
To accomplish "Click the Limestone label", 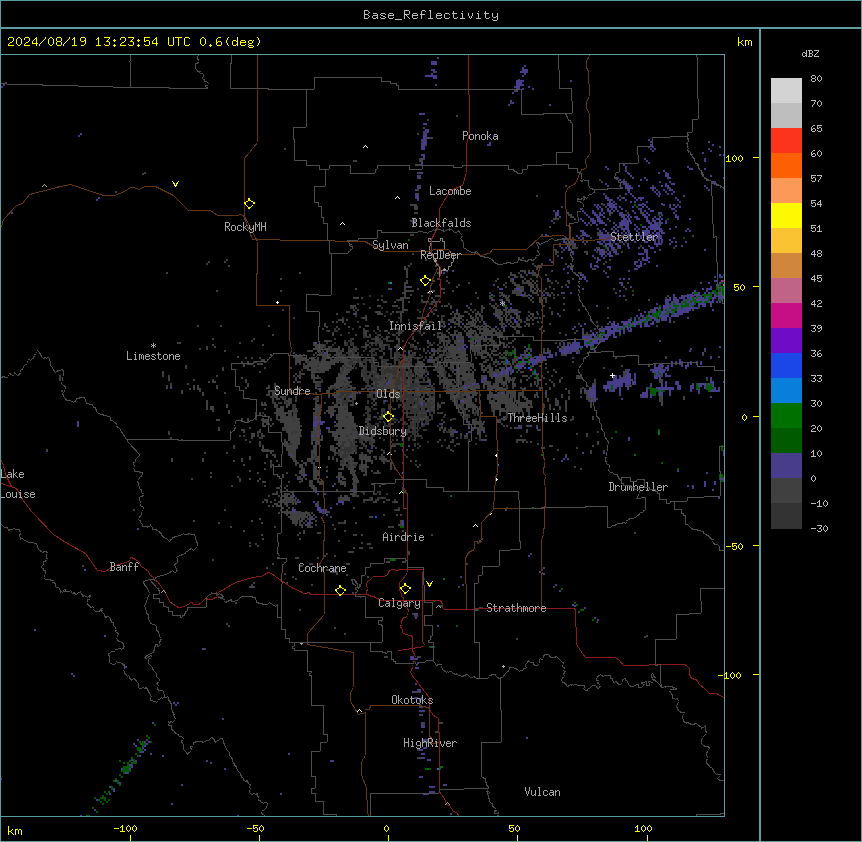I will pos(153,356).
